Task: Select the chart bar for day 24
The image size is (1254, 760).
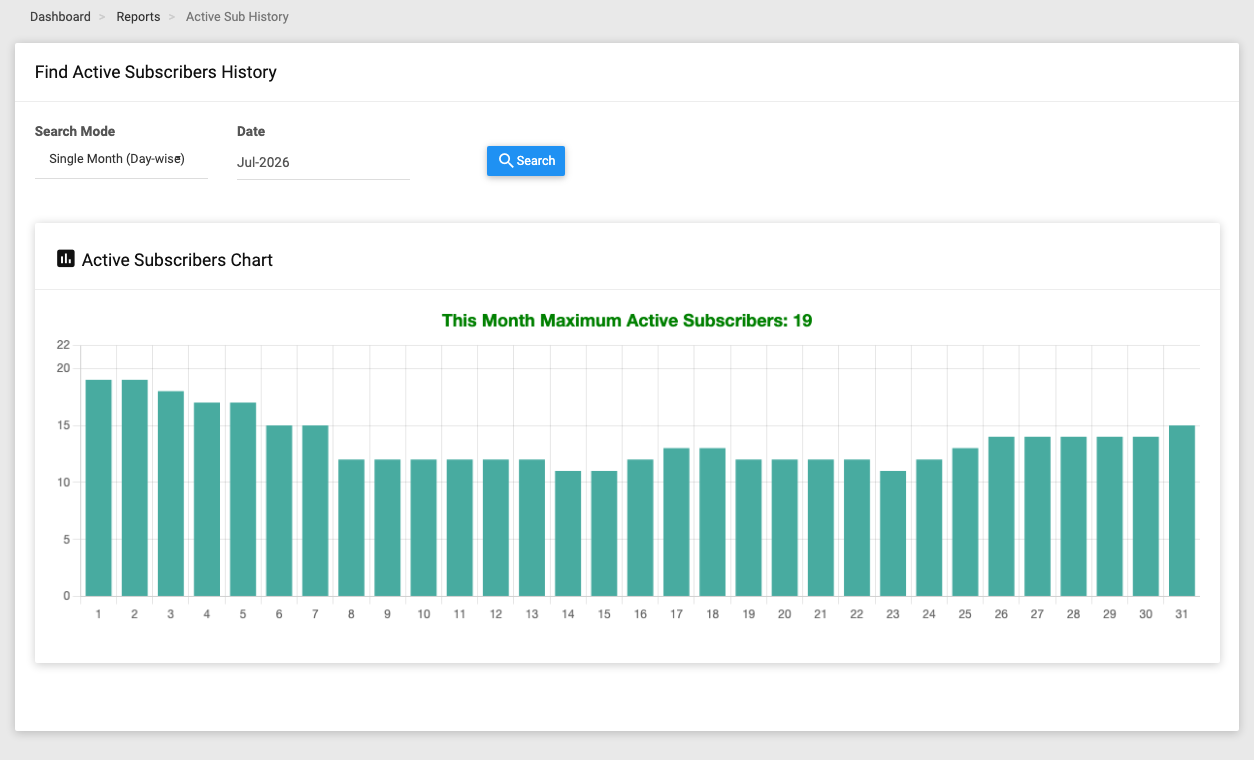Action: tap(929, 528)
